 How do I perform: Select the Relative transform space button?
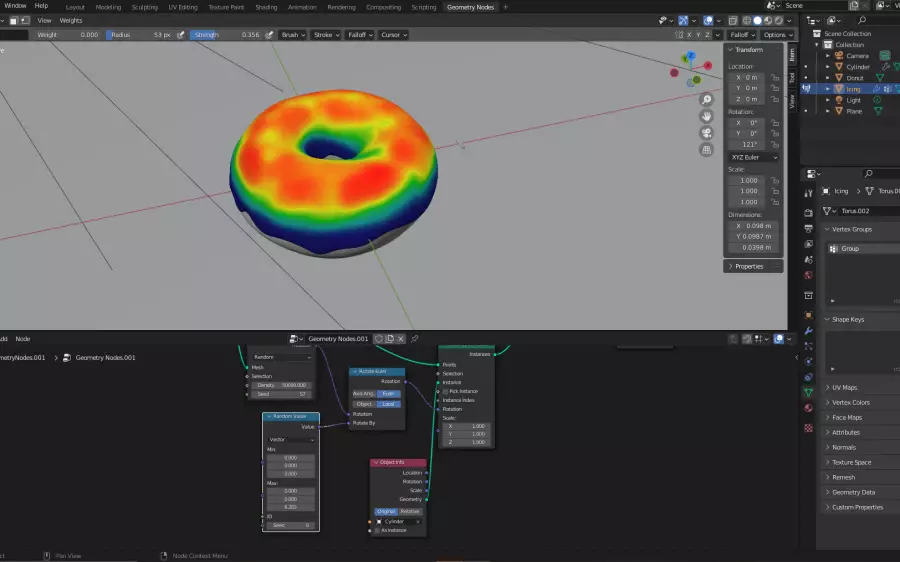point(410,511)
